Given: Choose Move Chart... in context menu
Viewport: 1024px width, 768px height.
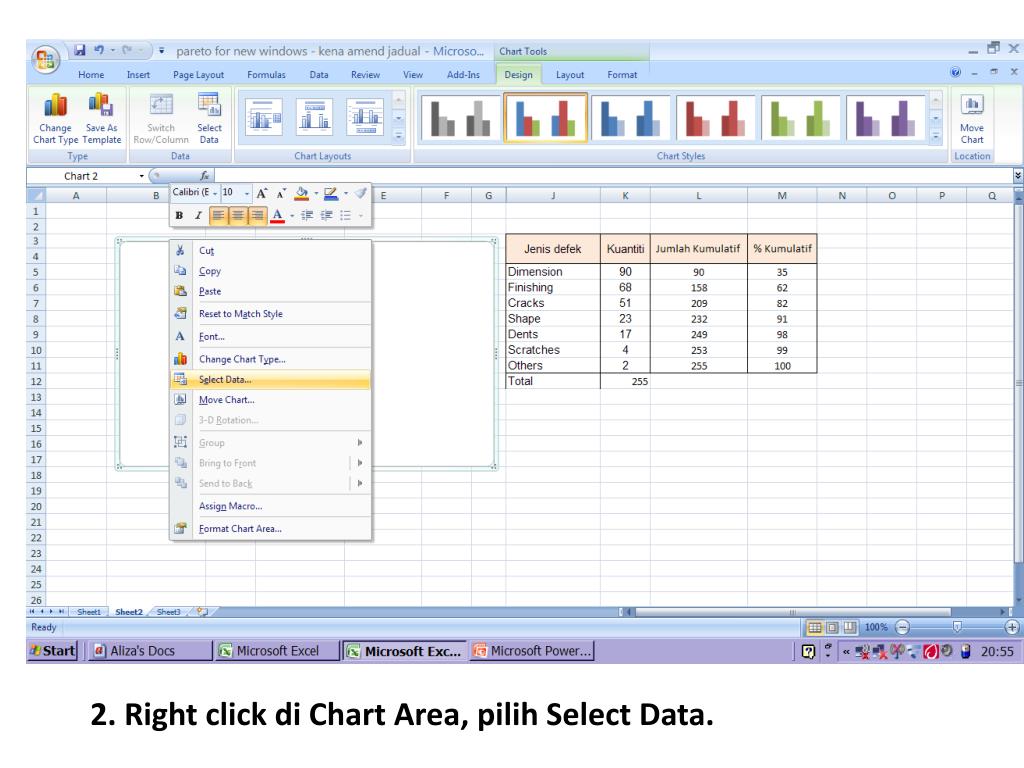Looking at the screenshot, I should click(270, 400).
